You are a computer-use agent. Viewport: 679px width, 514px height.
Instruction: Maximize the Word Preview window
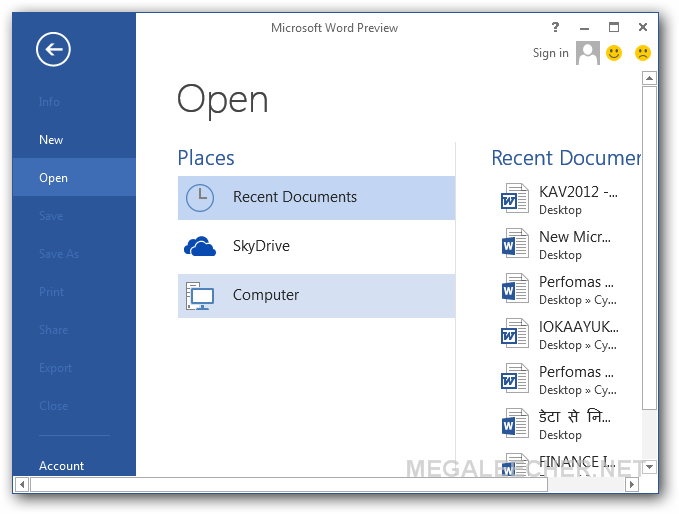[x=614, y=27]
